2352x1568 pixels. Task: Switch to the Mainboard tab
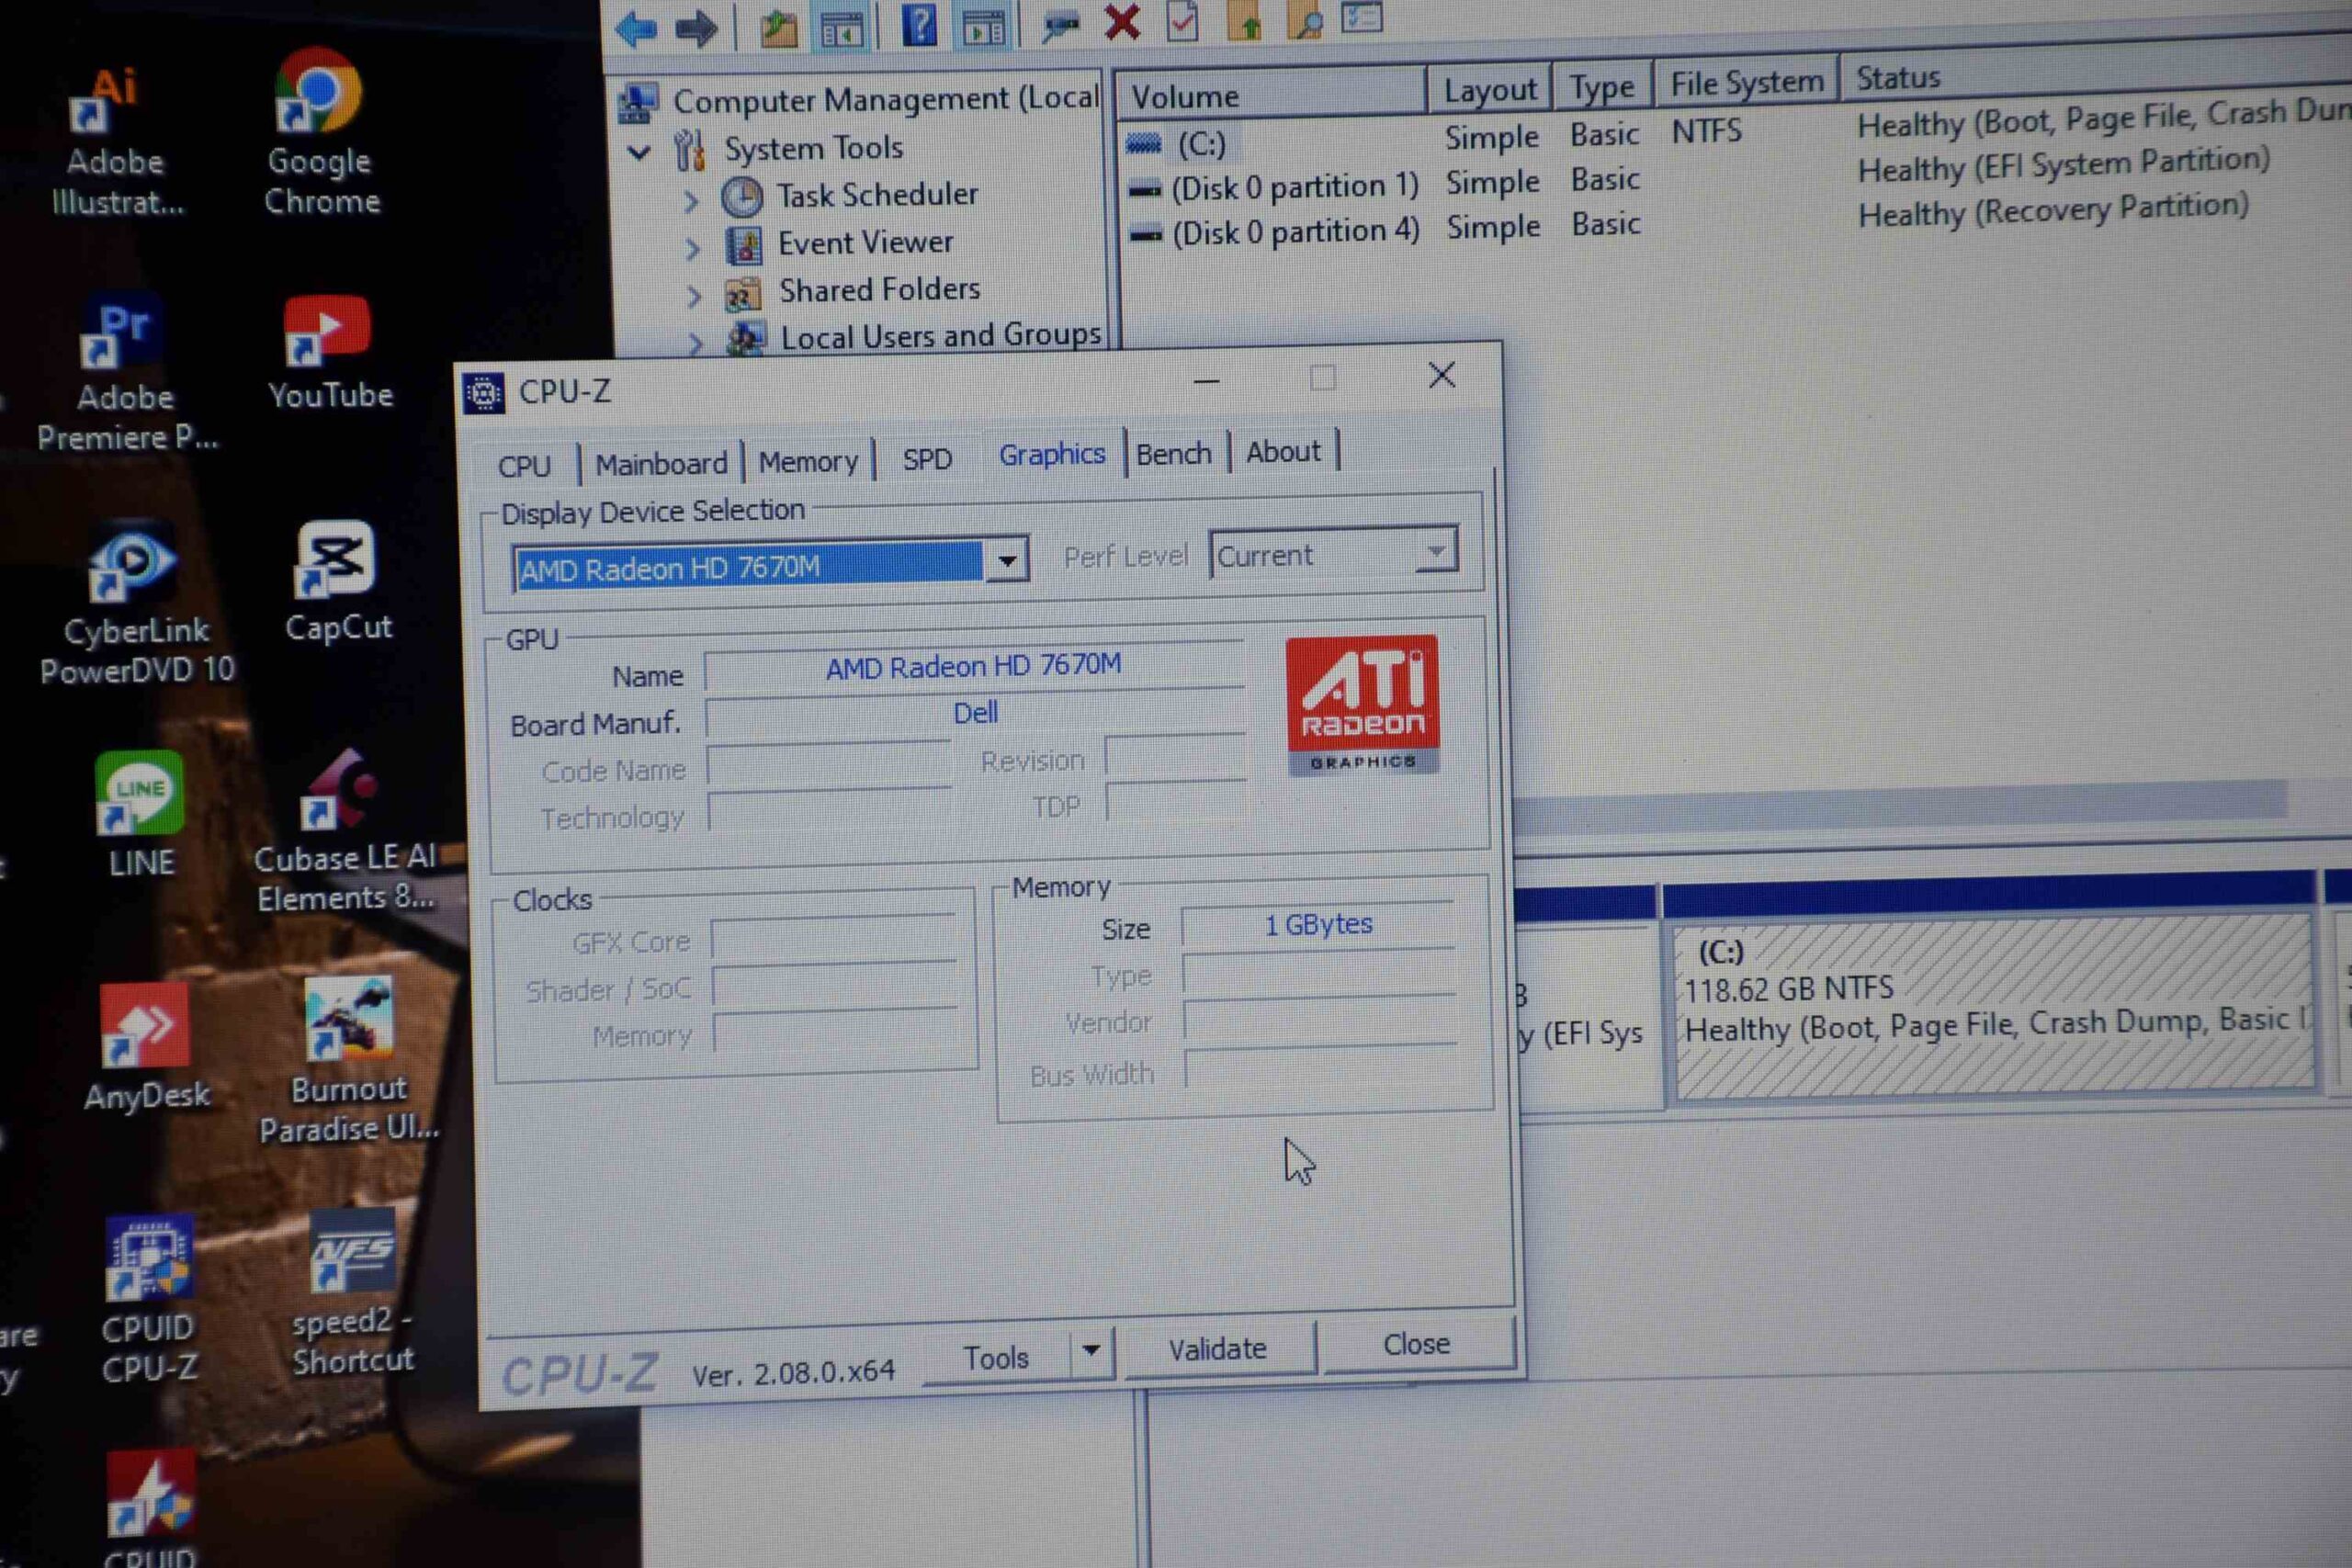661,464
